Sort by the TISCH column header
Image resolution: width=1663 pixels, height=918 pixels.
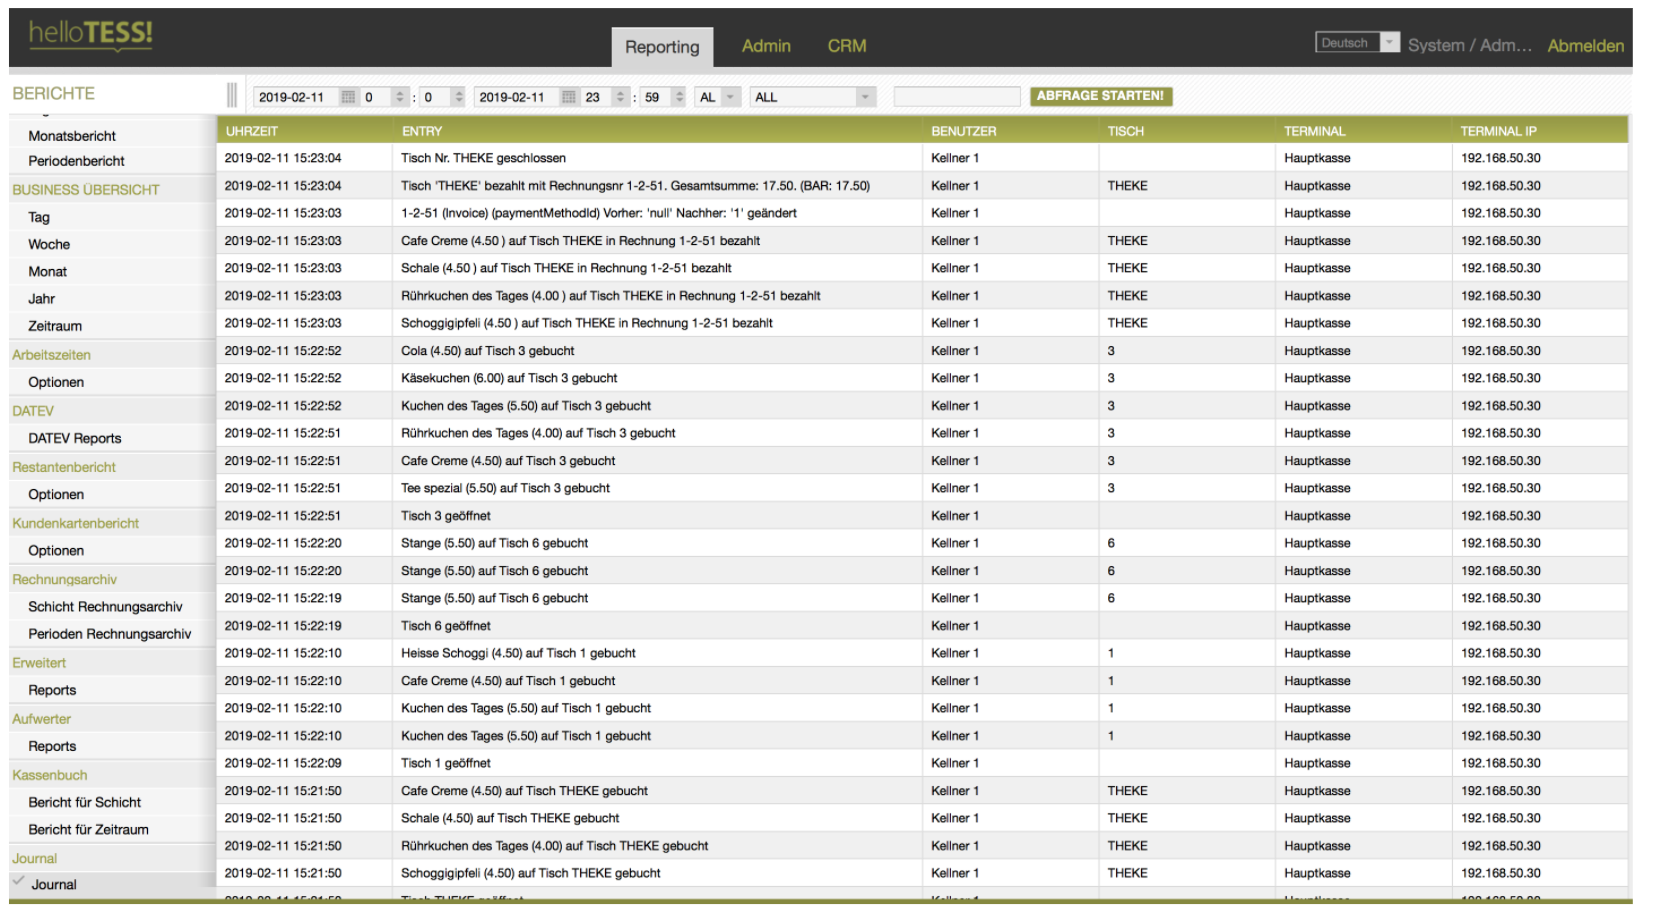(x=1125, y=131)
